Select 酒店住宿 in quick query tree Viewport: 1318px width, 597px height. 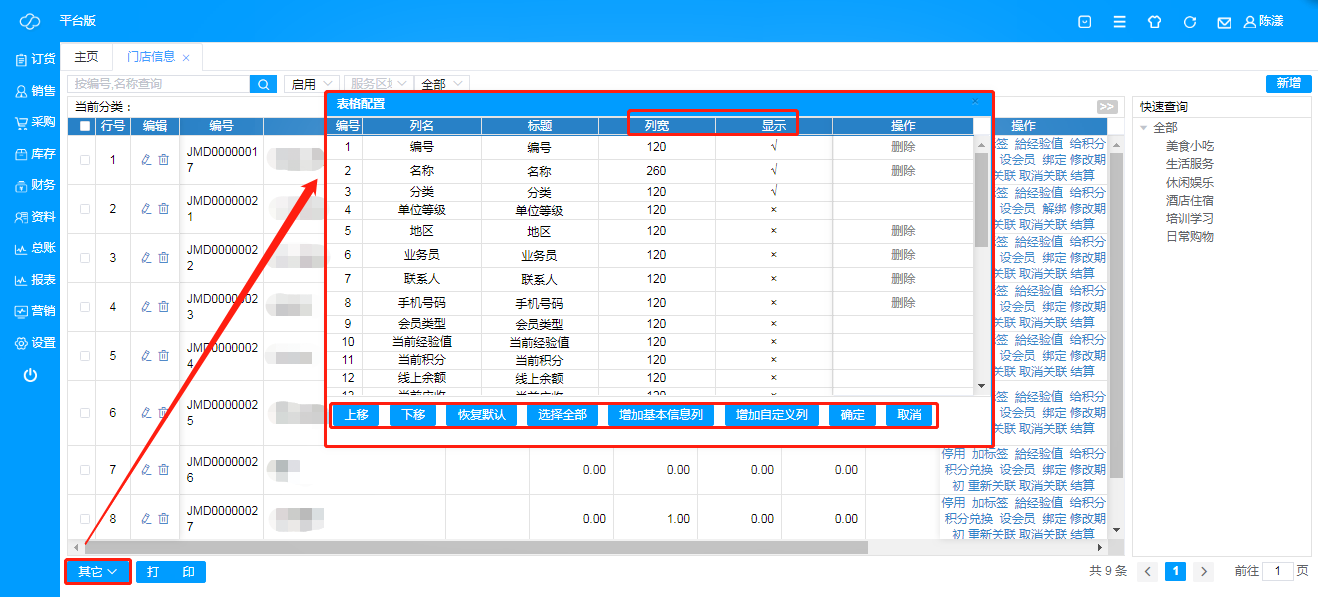[x=1190, y=200]
